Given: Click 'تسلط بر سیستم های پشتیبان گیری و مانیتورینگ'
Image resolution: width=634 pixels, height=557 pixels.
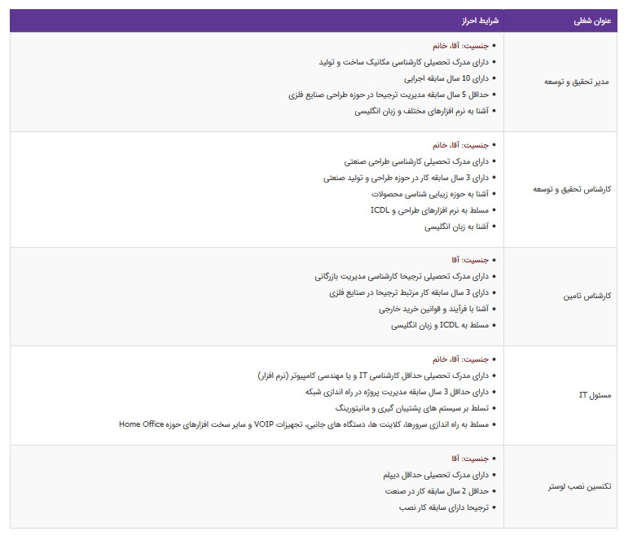Looking at the screenshot, I should click(x=412, y=408).
